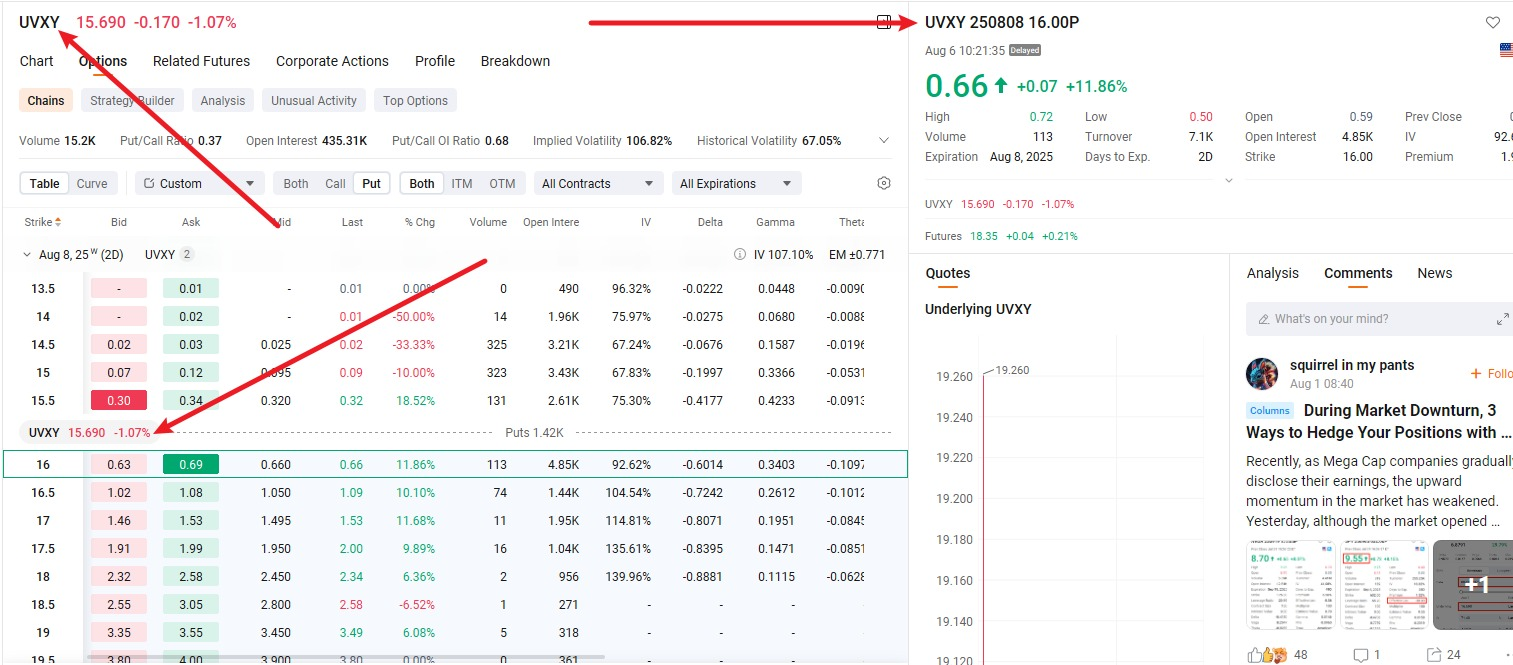The height and width of the screenshot is (665, 1513).
Task: Open the Breakdown tab
Action: [x=515, y=61]
